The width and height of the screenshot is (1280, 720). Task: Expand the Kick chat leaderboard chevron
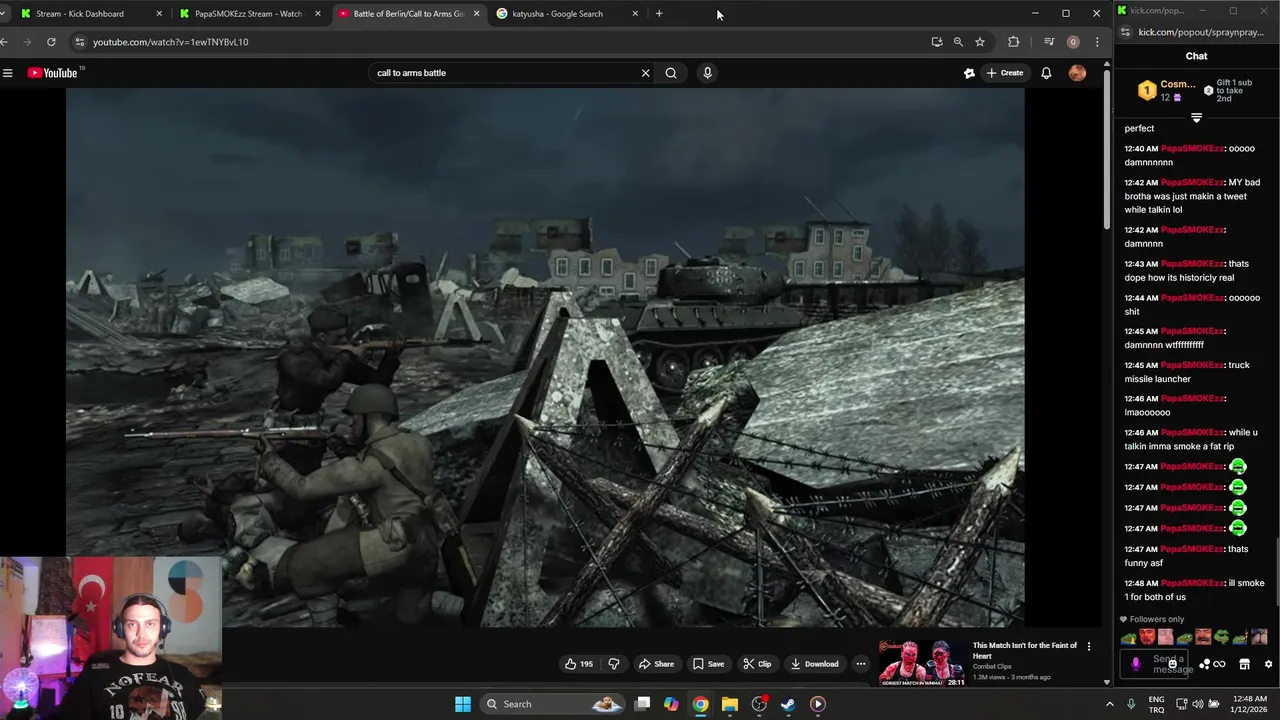1196,118
